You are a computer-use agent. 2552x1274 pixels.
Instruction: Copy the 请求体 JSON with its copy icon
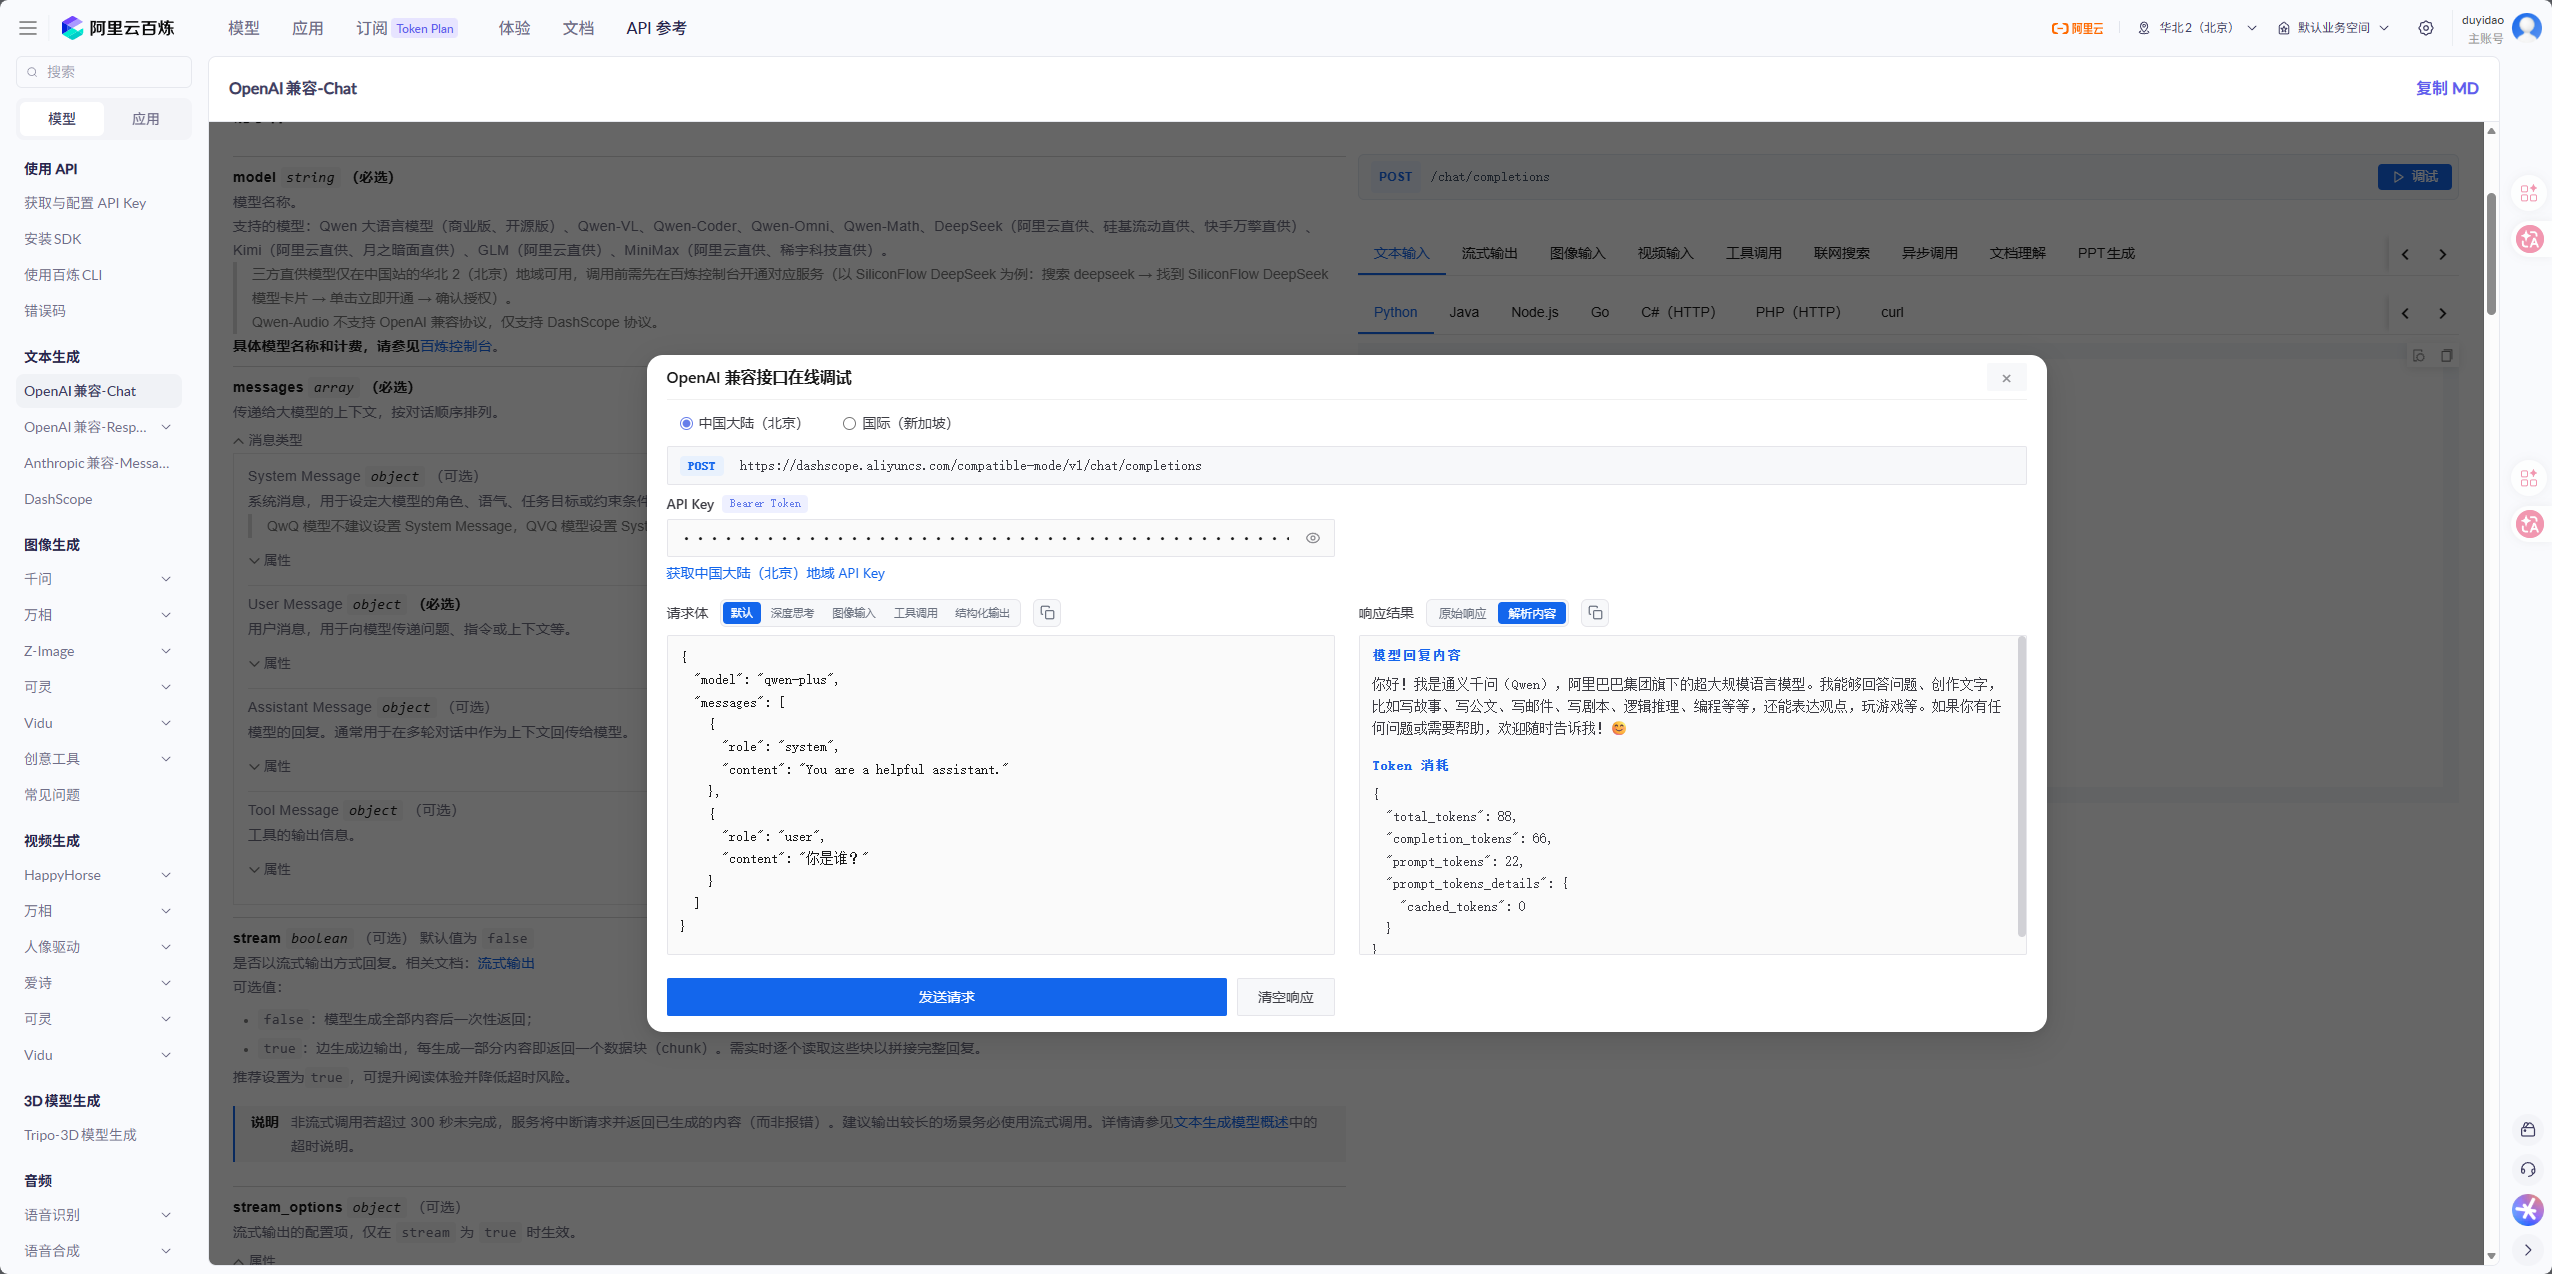[x=1047, y=613]
